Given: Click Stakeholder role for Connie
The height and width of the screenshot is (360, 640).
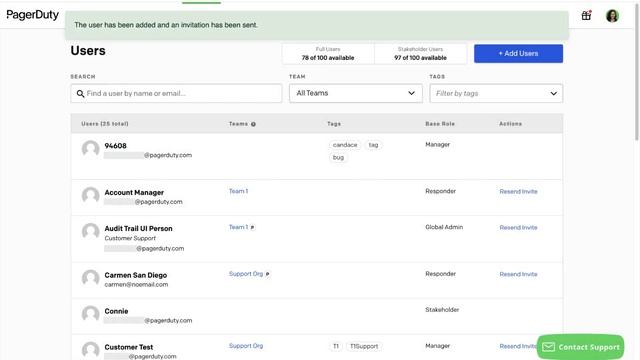Looking at the screenshot, I should click(x=442, y=310).
